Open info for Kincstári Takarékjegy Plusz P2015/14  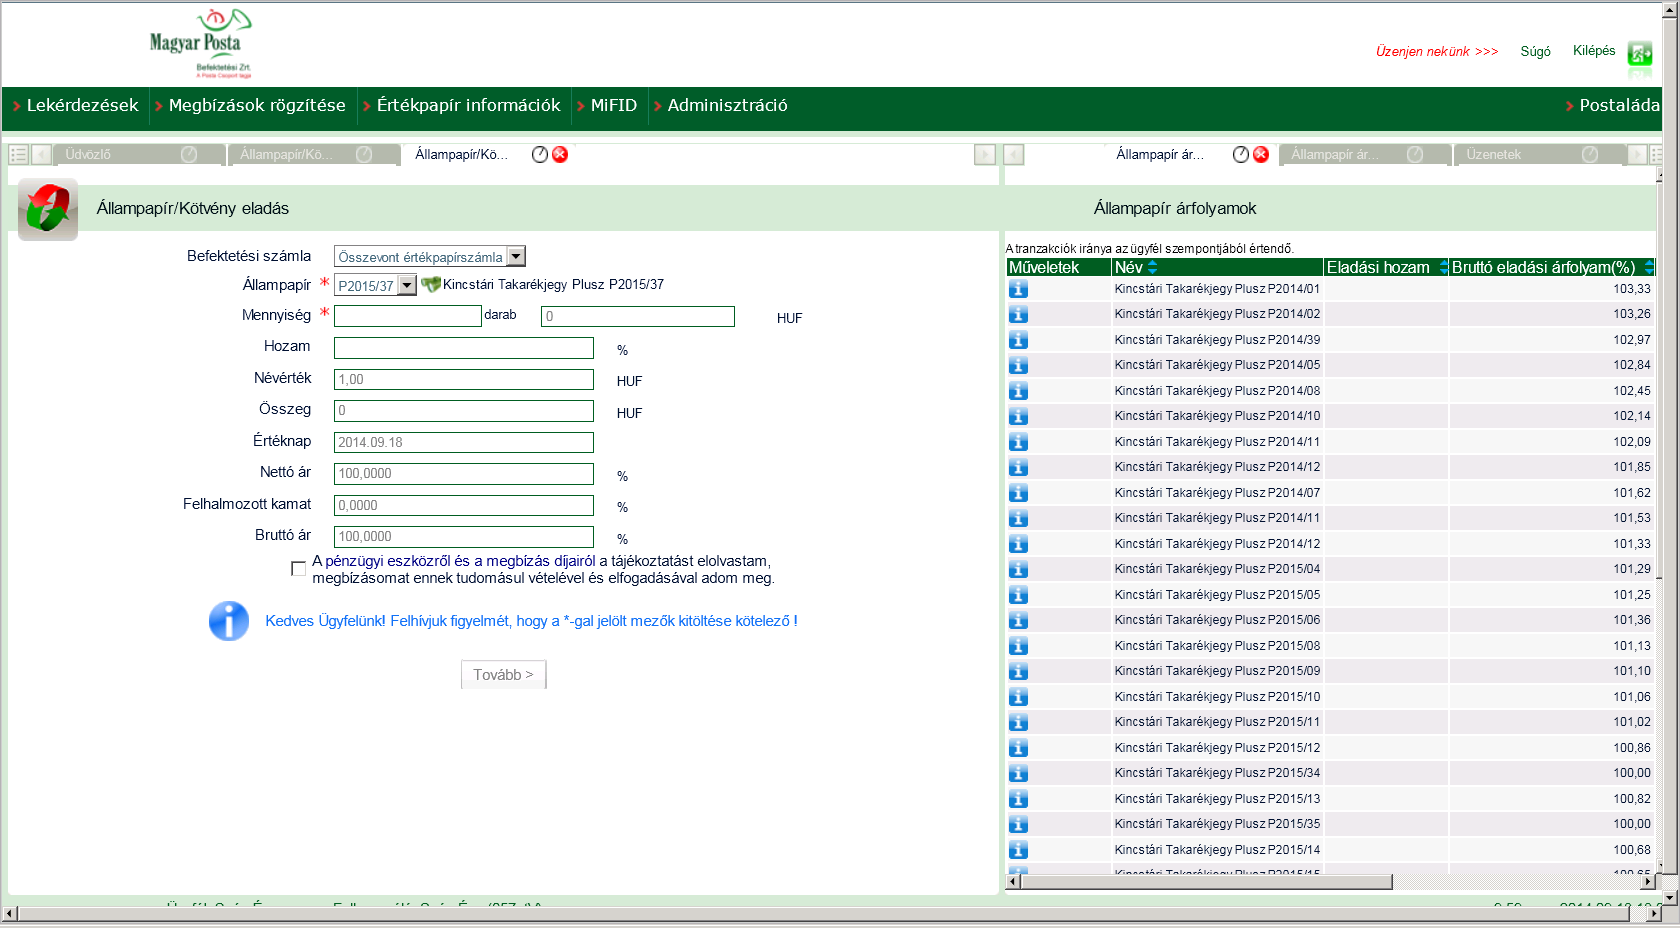coord(1018,850)
